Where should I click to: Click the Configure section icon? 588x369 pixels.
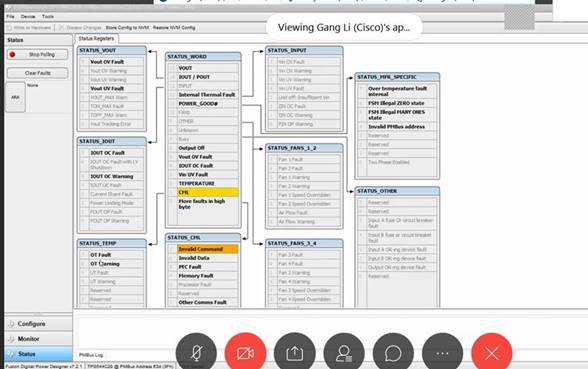tap(11, 324)
